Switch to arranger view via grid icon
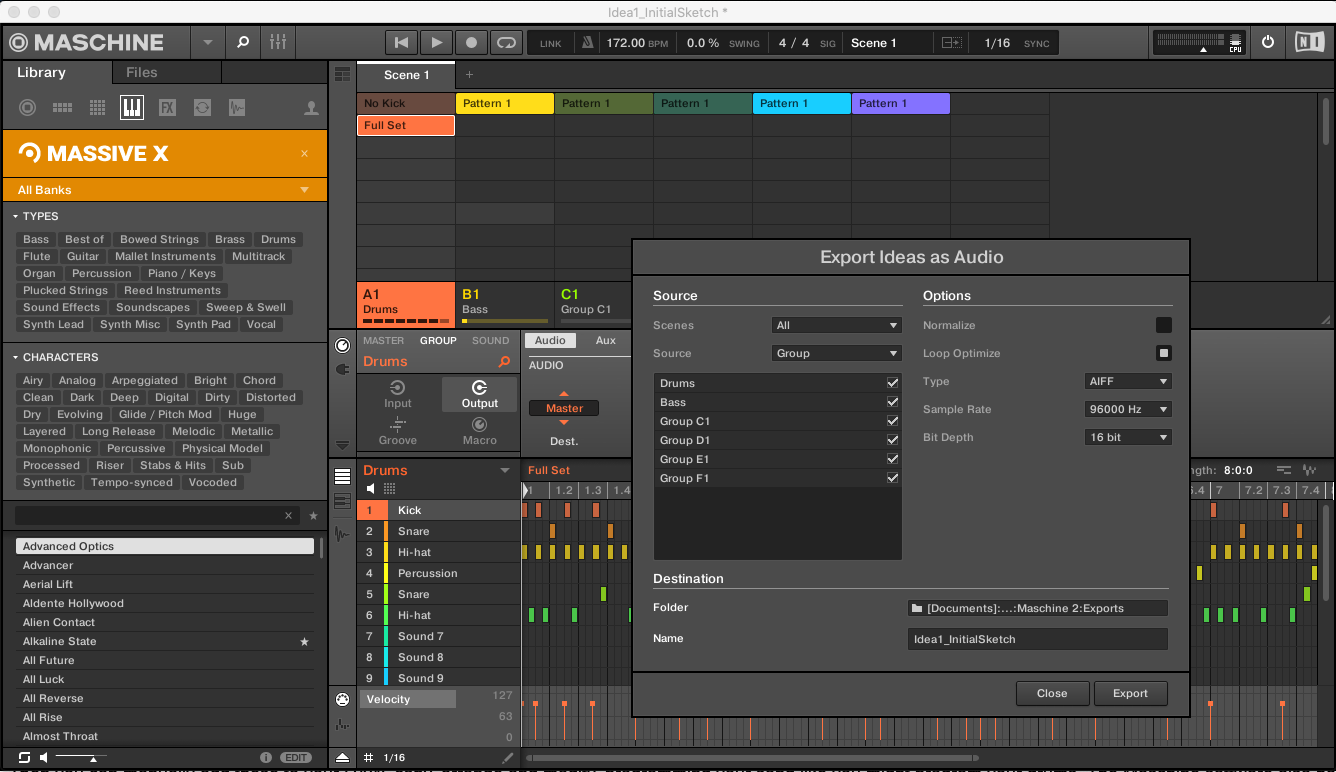Viewport: 1336px width, 772px height. (343, 75)
